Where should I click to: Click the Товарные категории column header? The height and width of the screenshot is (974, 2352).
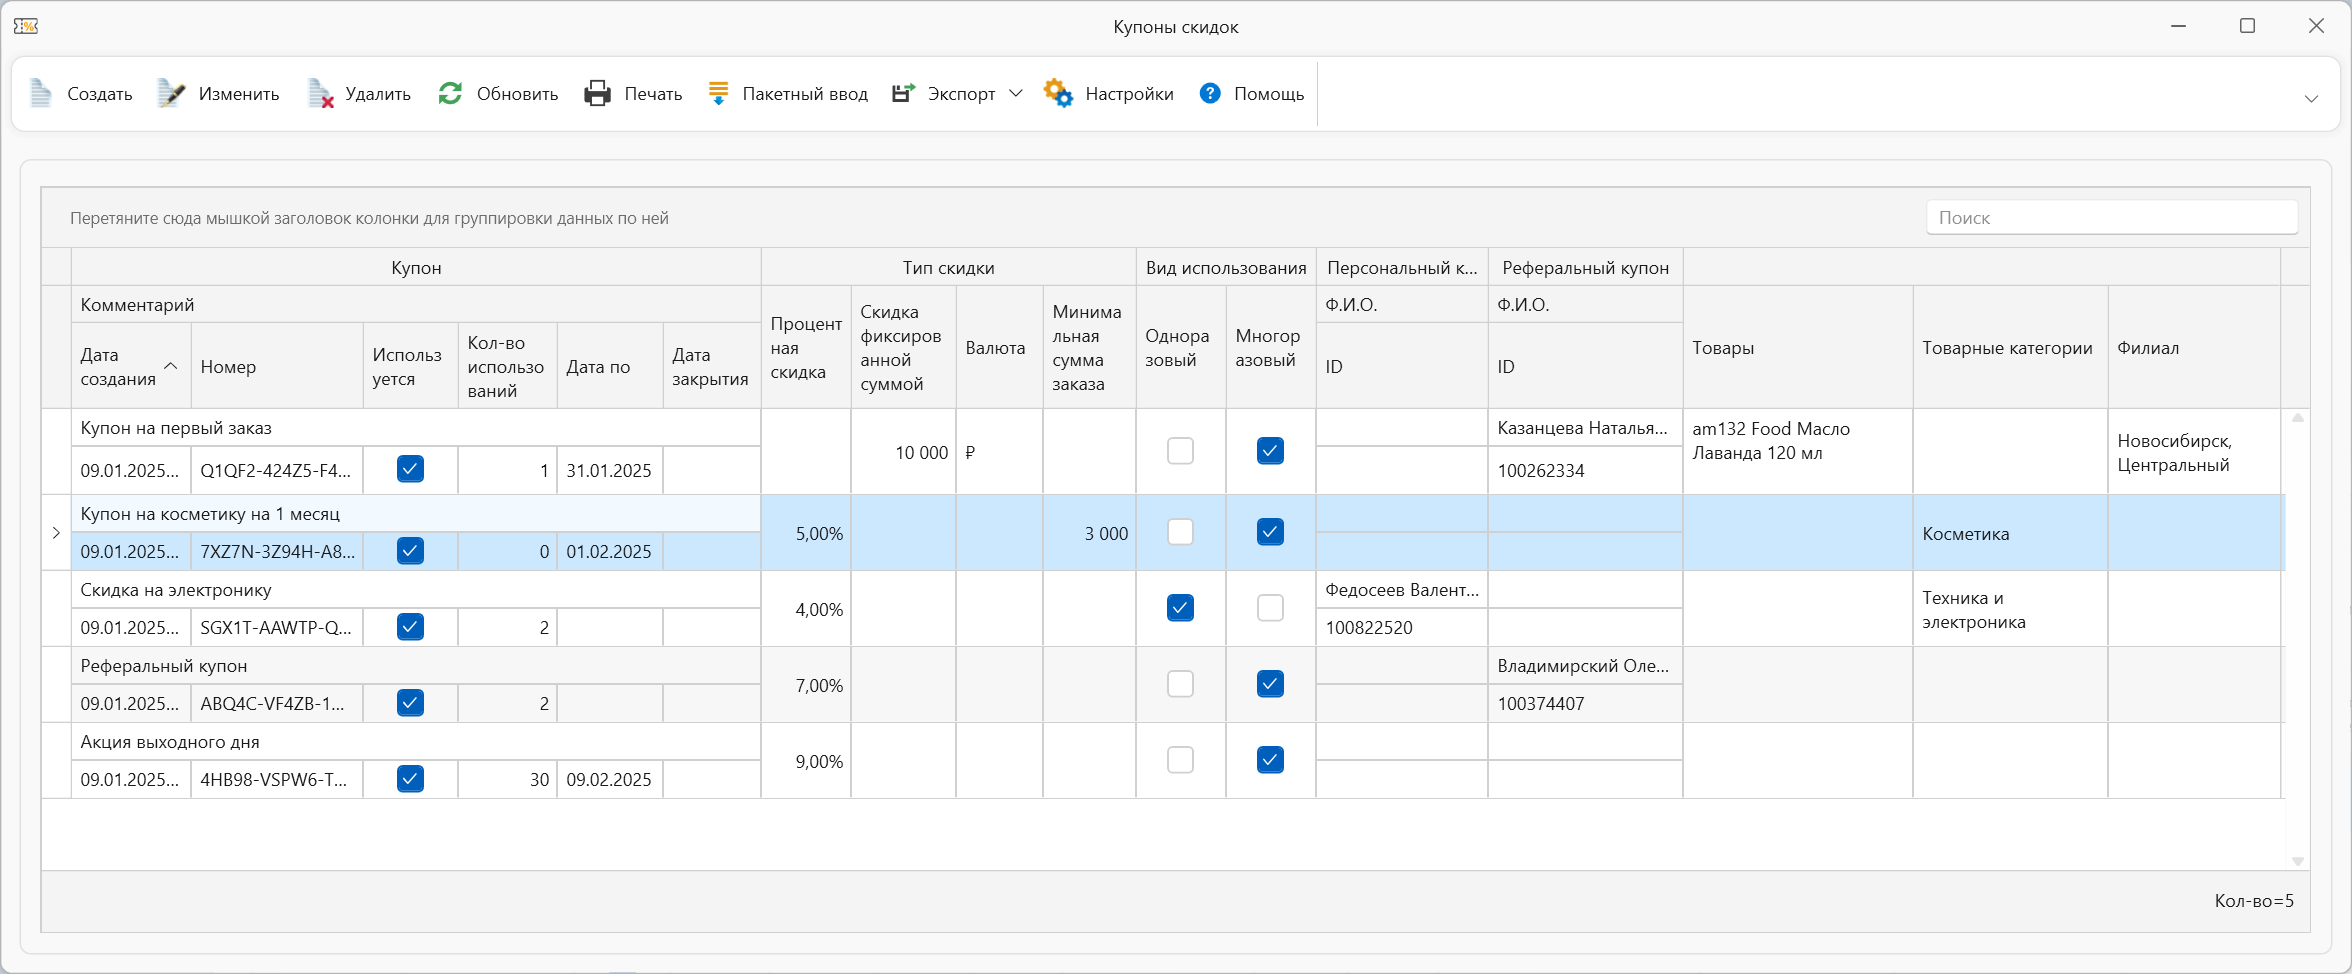click(2010, 348)
